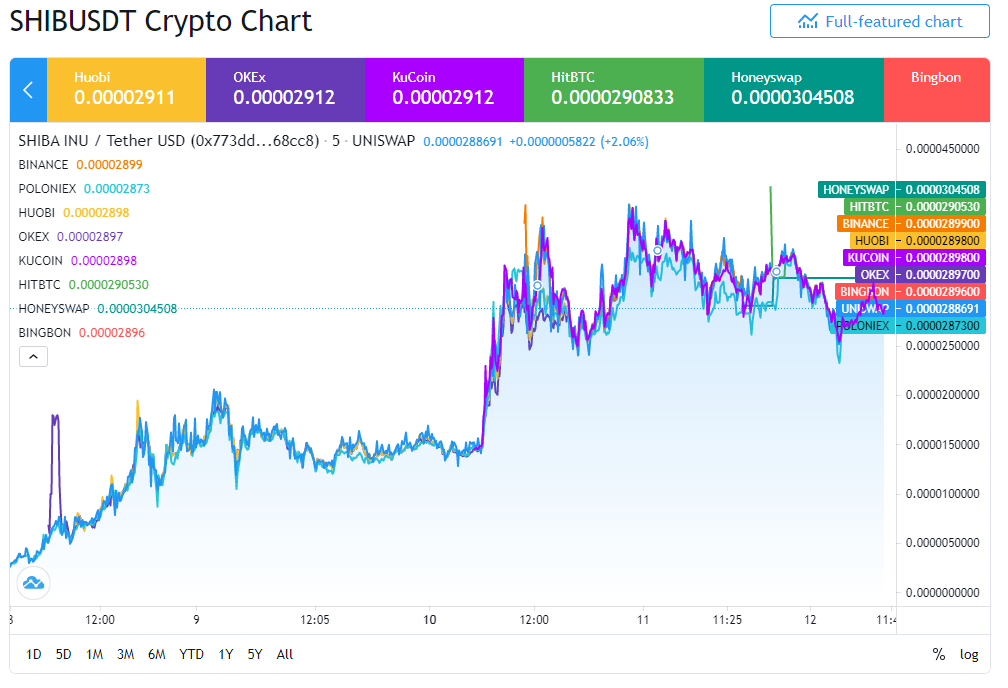Click the BINANCE legend entry
1008x688 pixels.
click(x=80, y=165)
